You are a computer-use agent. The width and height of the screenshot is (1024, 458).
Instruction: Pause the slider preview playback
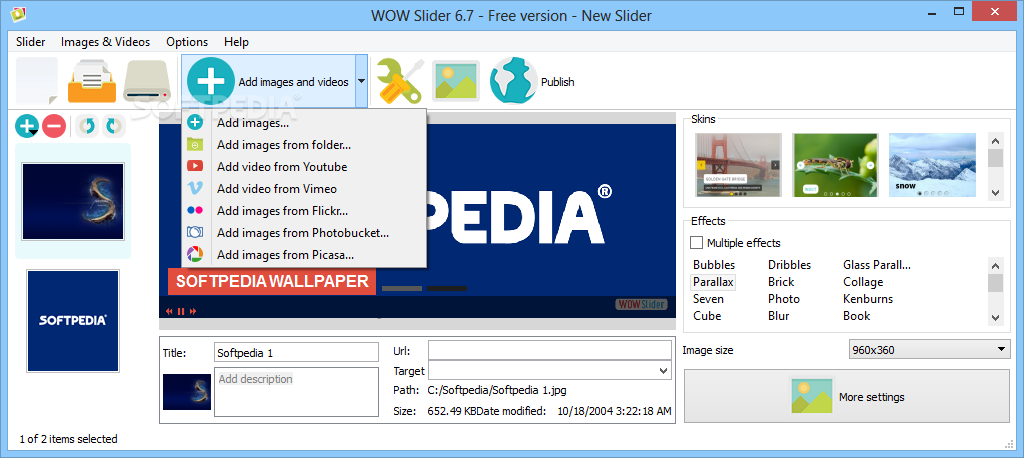pos(182,311)
